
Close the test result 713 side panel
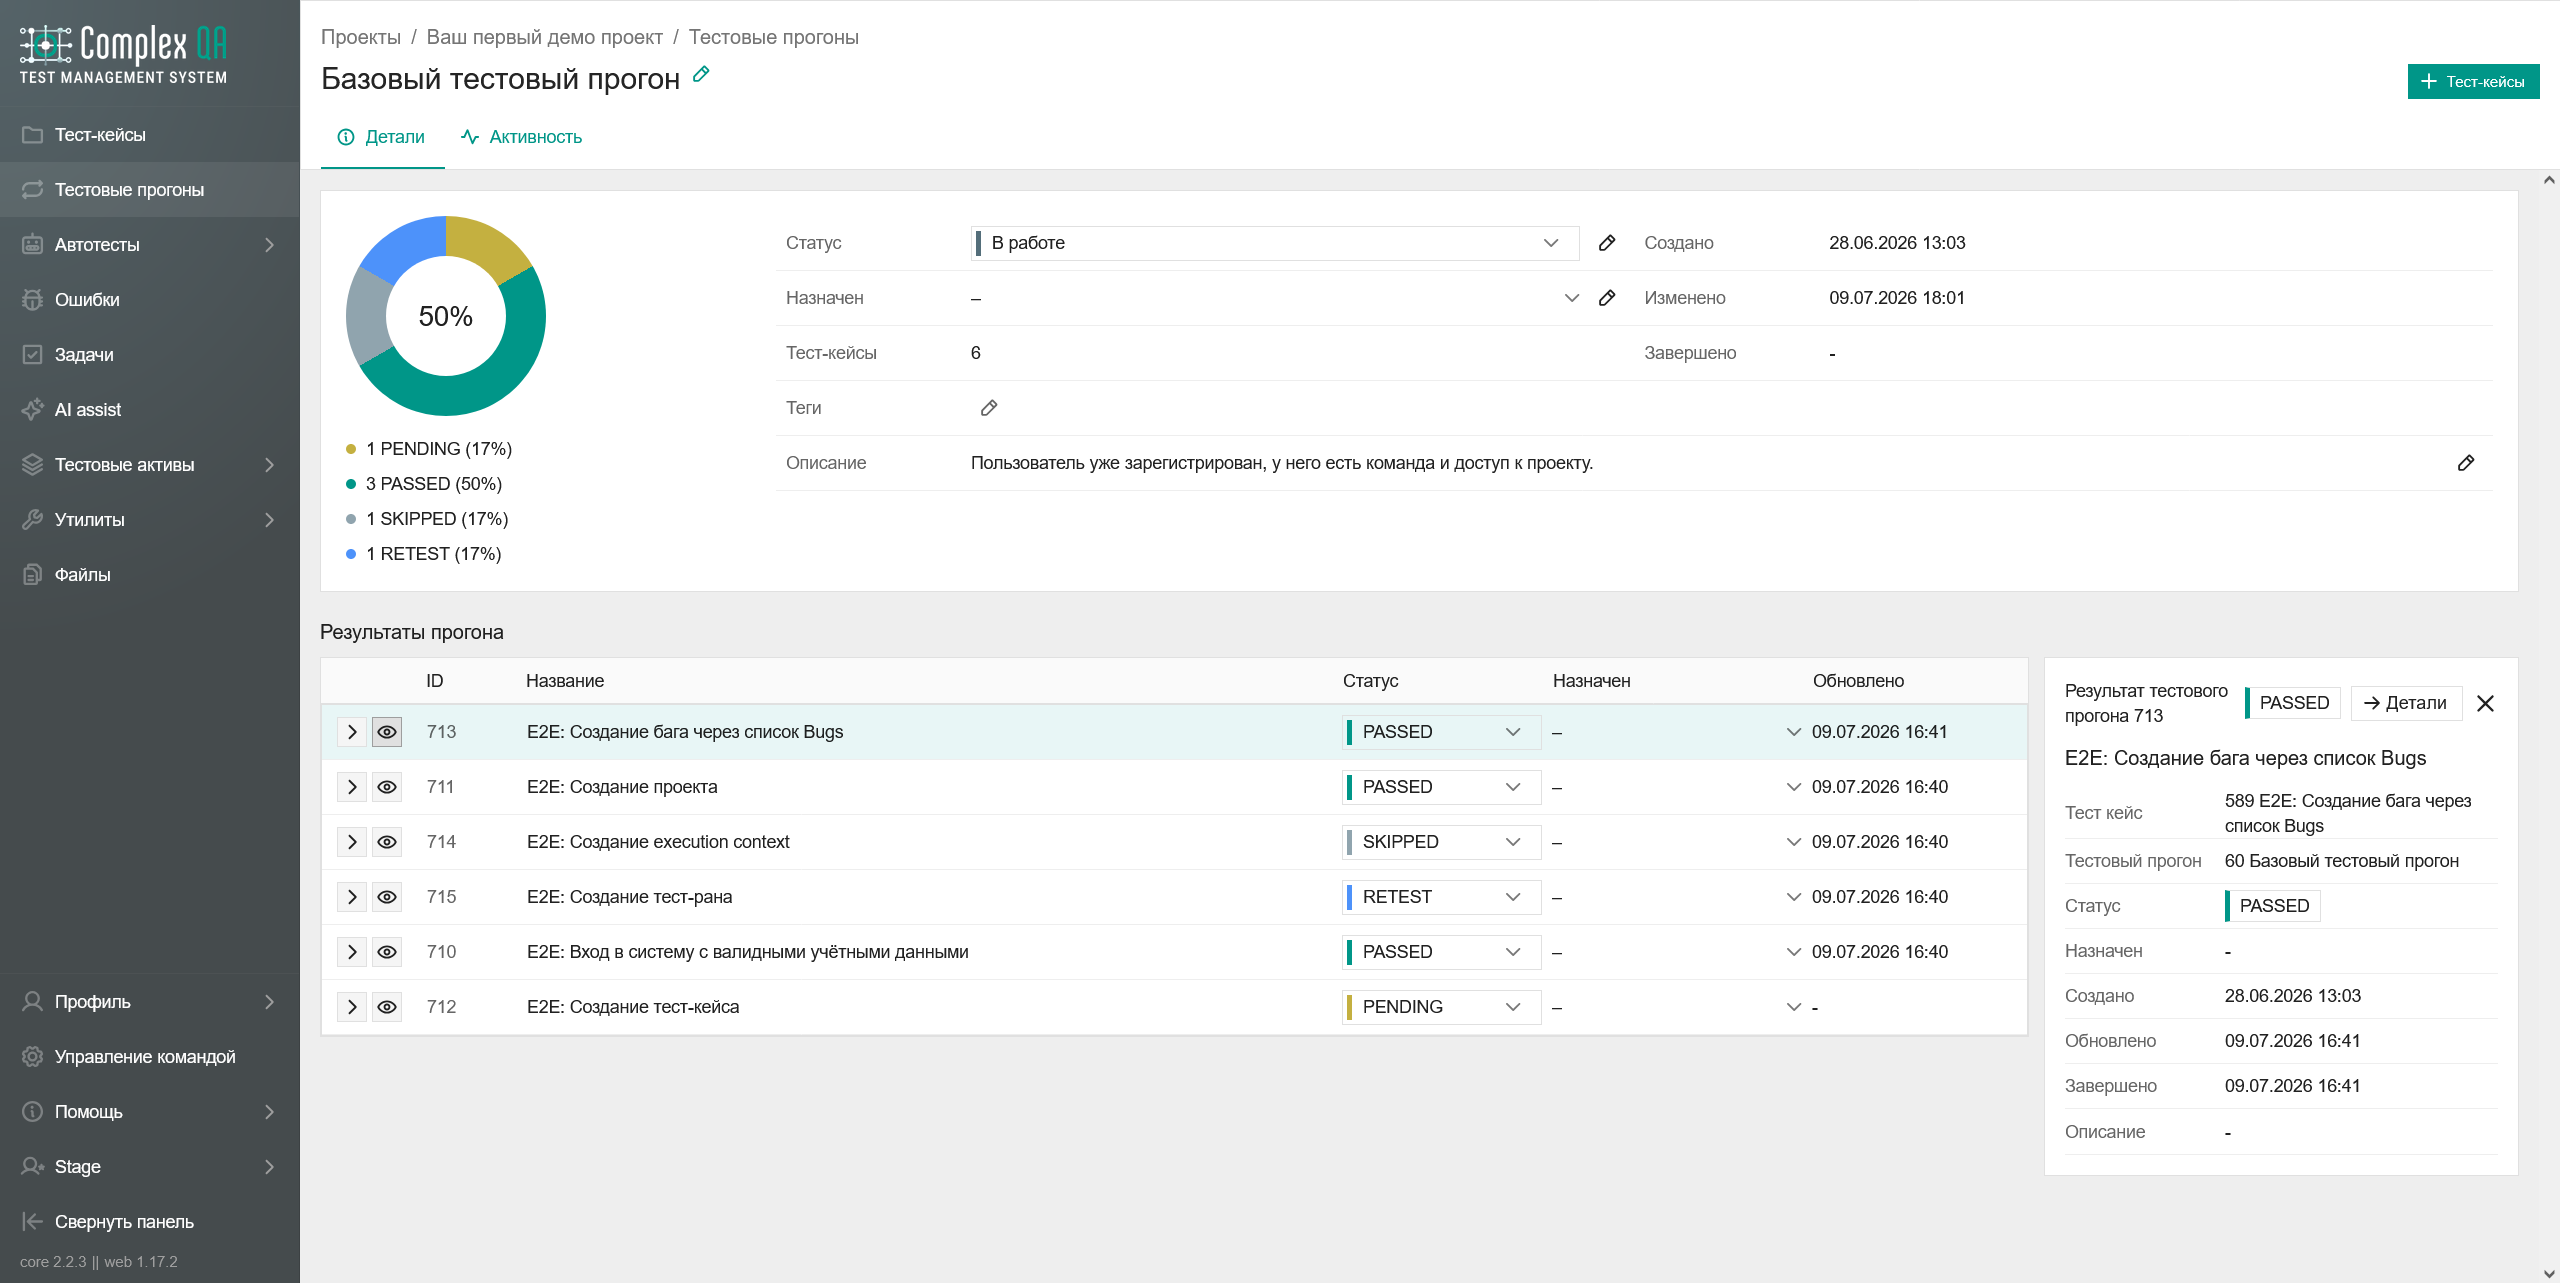click(x=2485, y=703)
